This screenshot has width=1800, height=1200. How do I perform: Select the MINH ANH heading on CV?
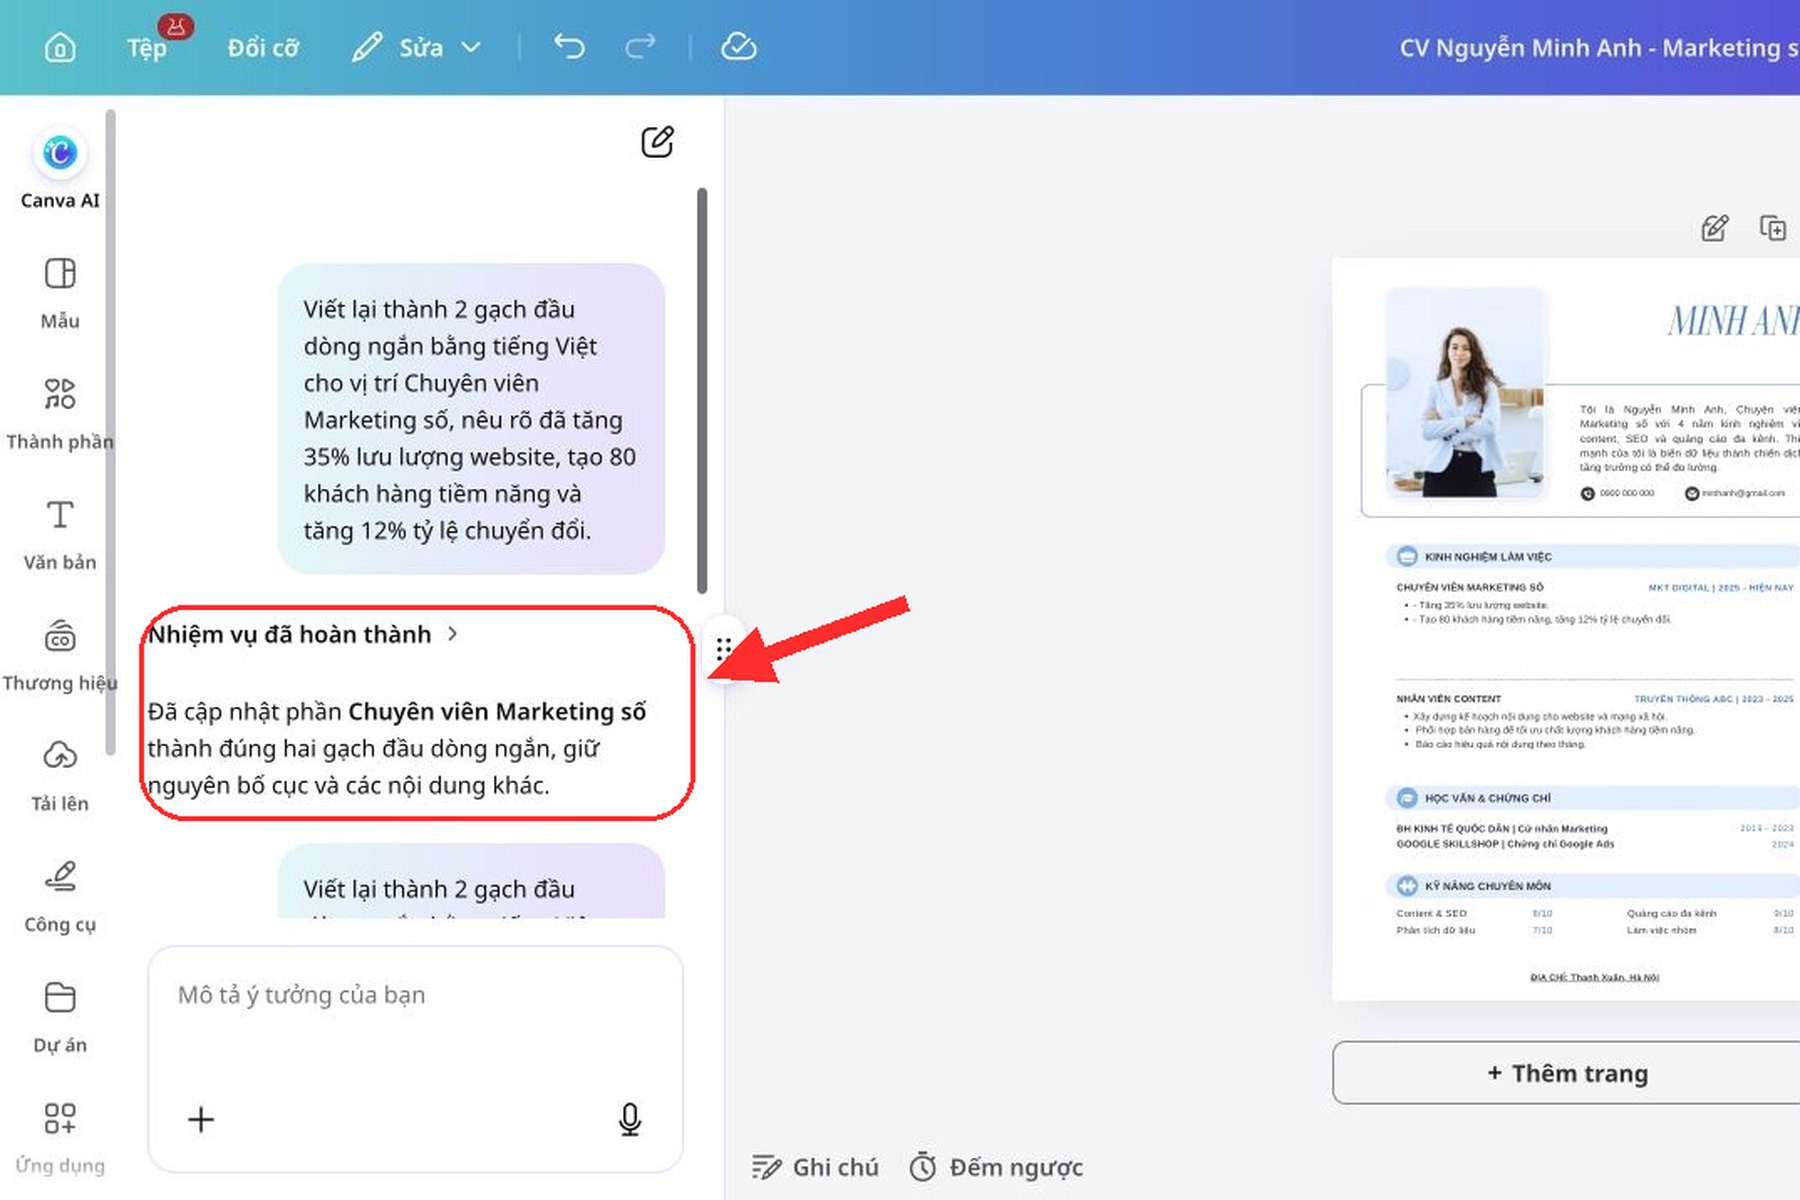tap(1733, 321)
